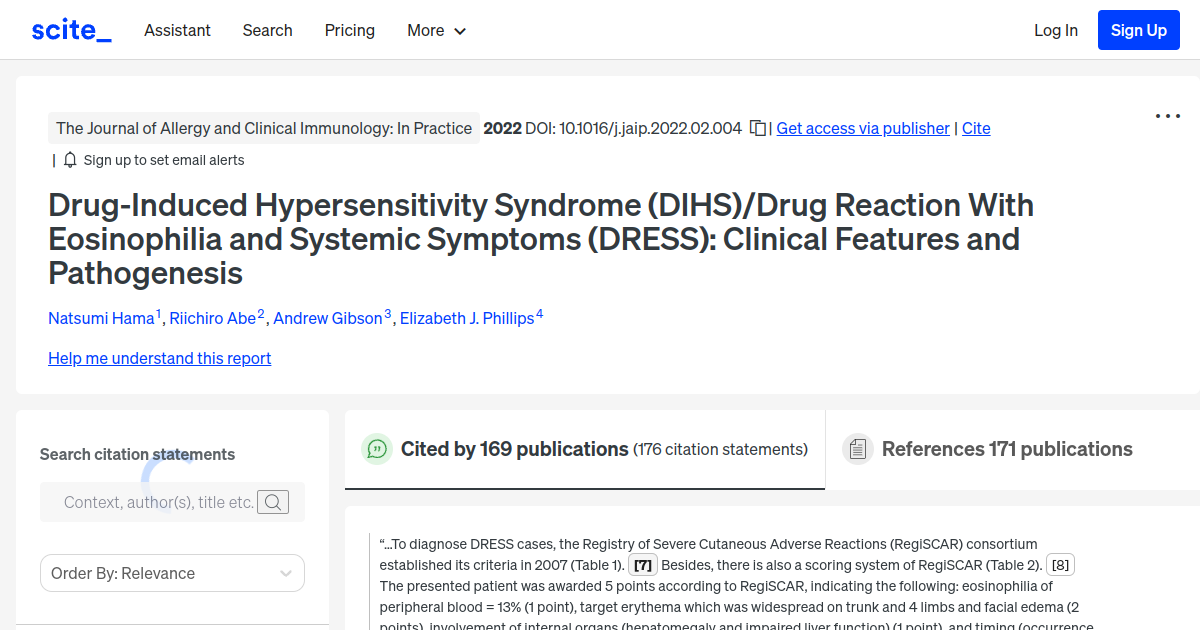The image size is (1200, 630).
Task: Click the copy DOI icon
Action: [x=757, y=128]
